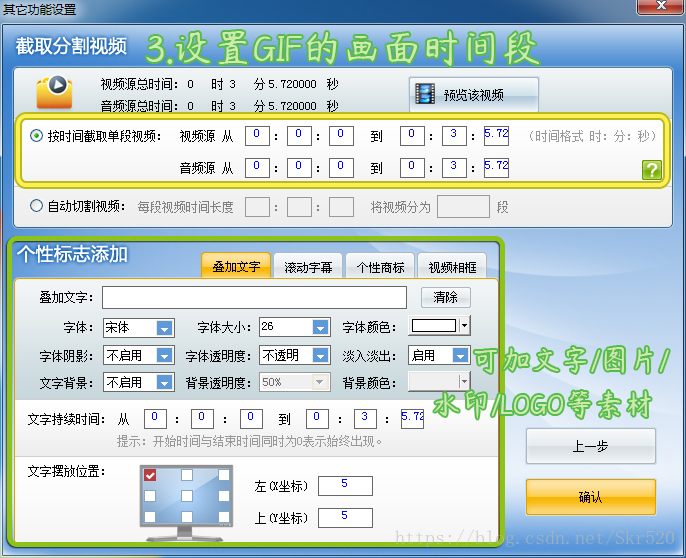Check the top-center text position box
Viewport: 686px width, 558px height.
[x=187, y=475]
